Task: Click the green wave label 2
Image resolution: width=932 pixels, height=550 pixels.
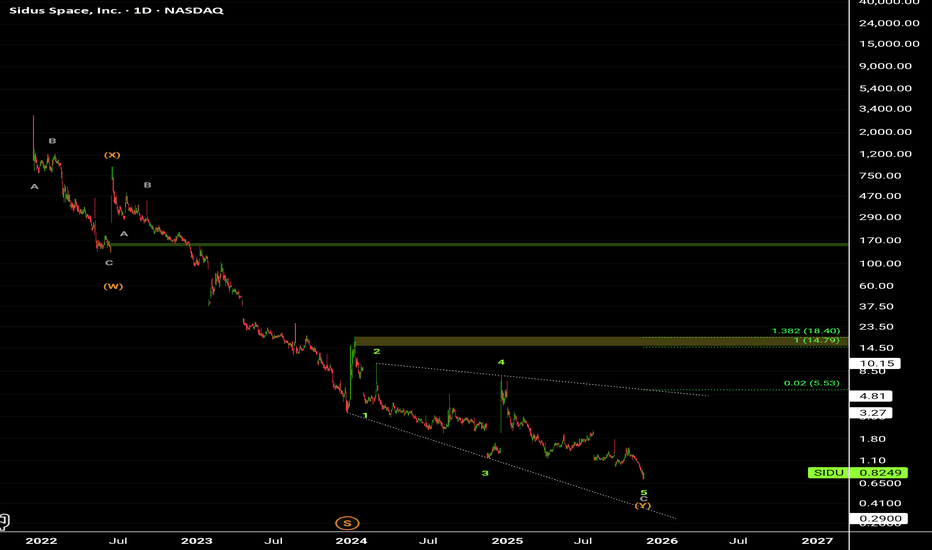Action: pos(376,351)
